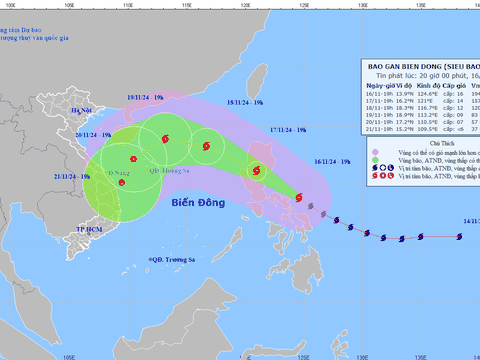The height and width of the screenshot is (360, 480).
Task: Select the gray storm icon nearest the current position
Action: coord(311,206)
